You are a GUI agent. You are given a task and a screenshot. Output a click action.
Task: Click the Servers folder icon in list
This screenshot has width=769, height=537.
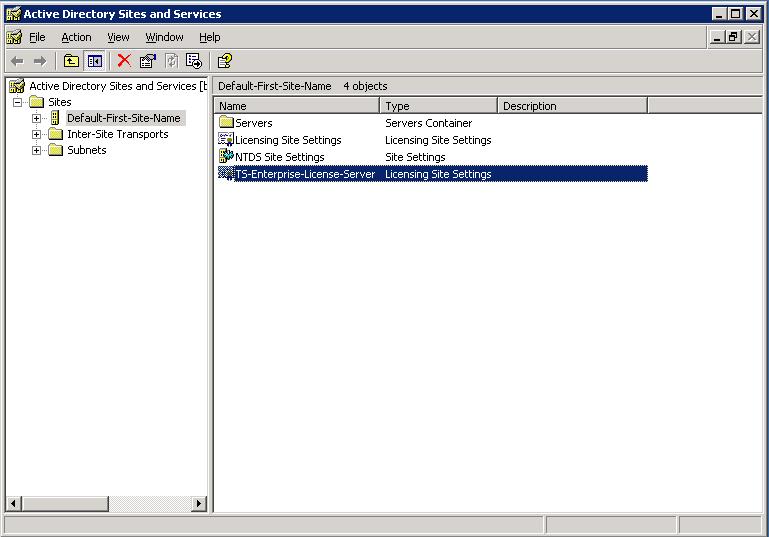click(226, 122)
